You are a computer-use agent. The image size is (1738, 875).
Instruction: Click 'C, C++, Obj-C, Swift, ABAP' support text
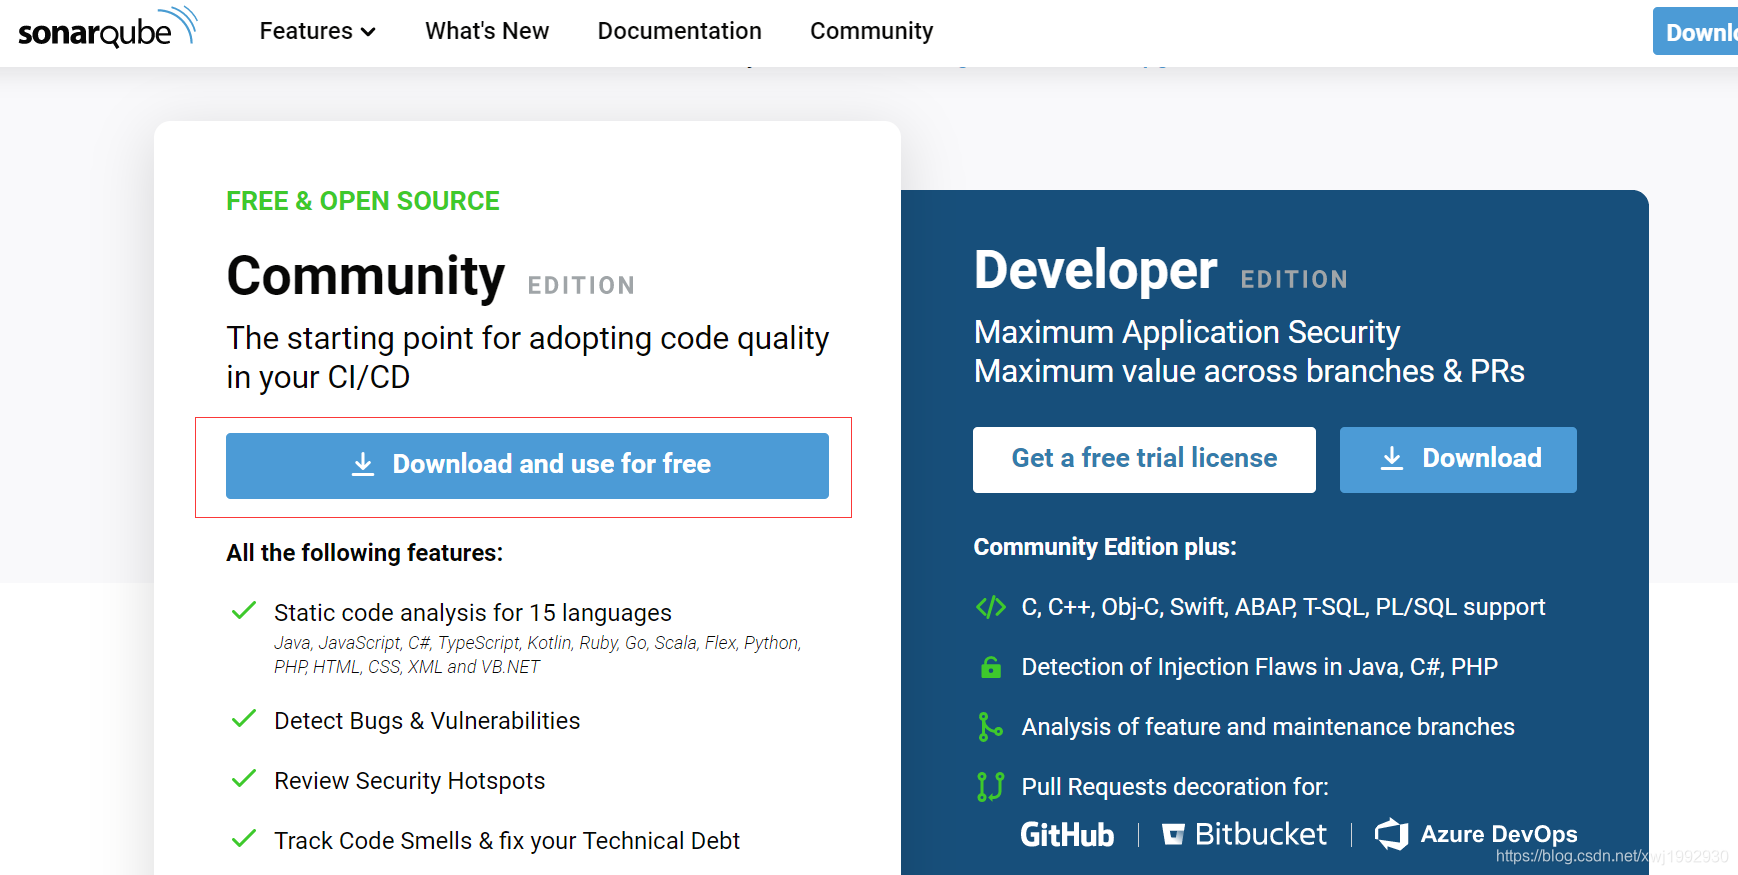pyautogui.click(x=1284, y=607)
